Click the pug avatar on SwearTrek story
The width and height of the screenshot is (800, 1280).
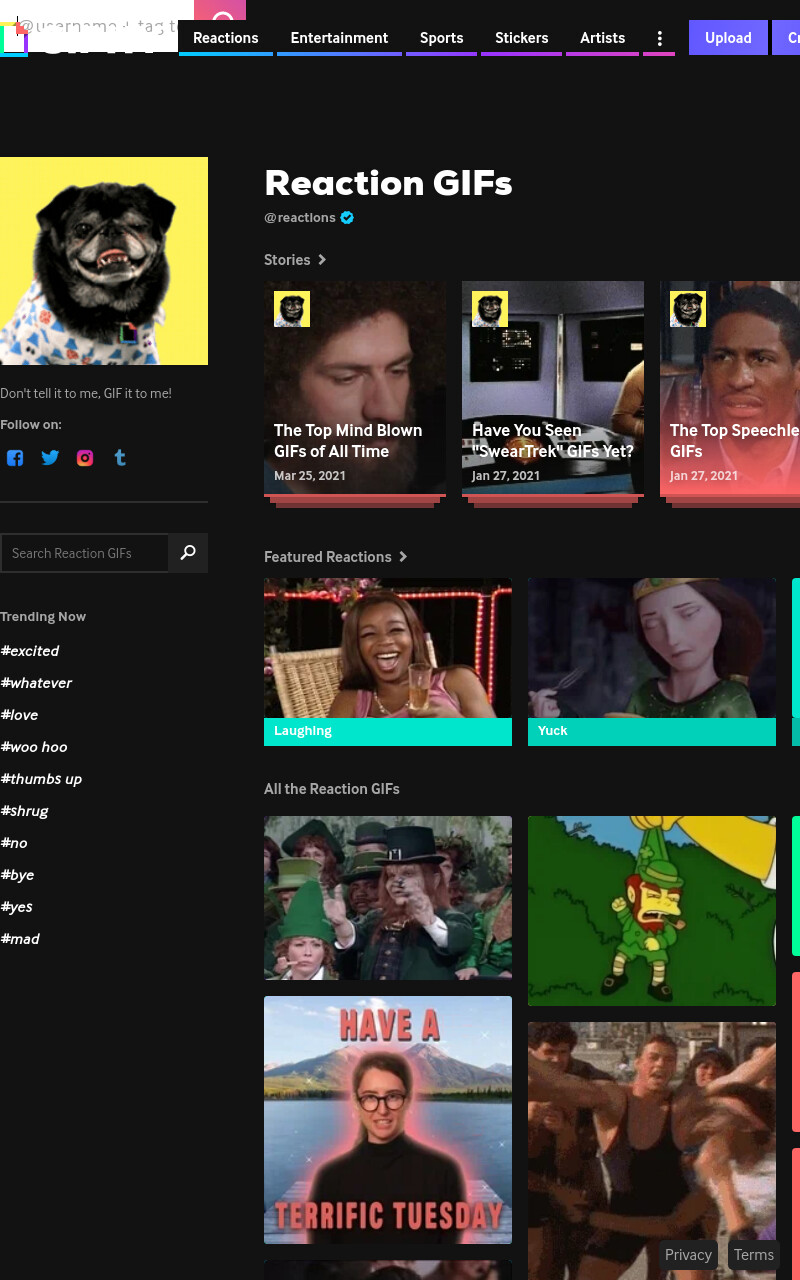pos(490,309)
